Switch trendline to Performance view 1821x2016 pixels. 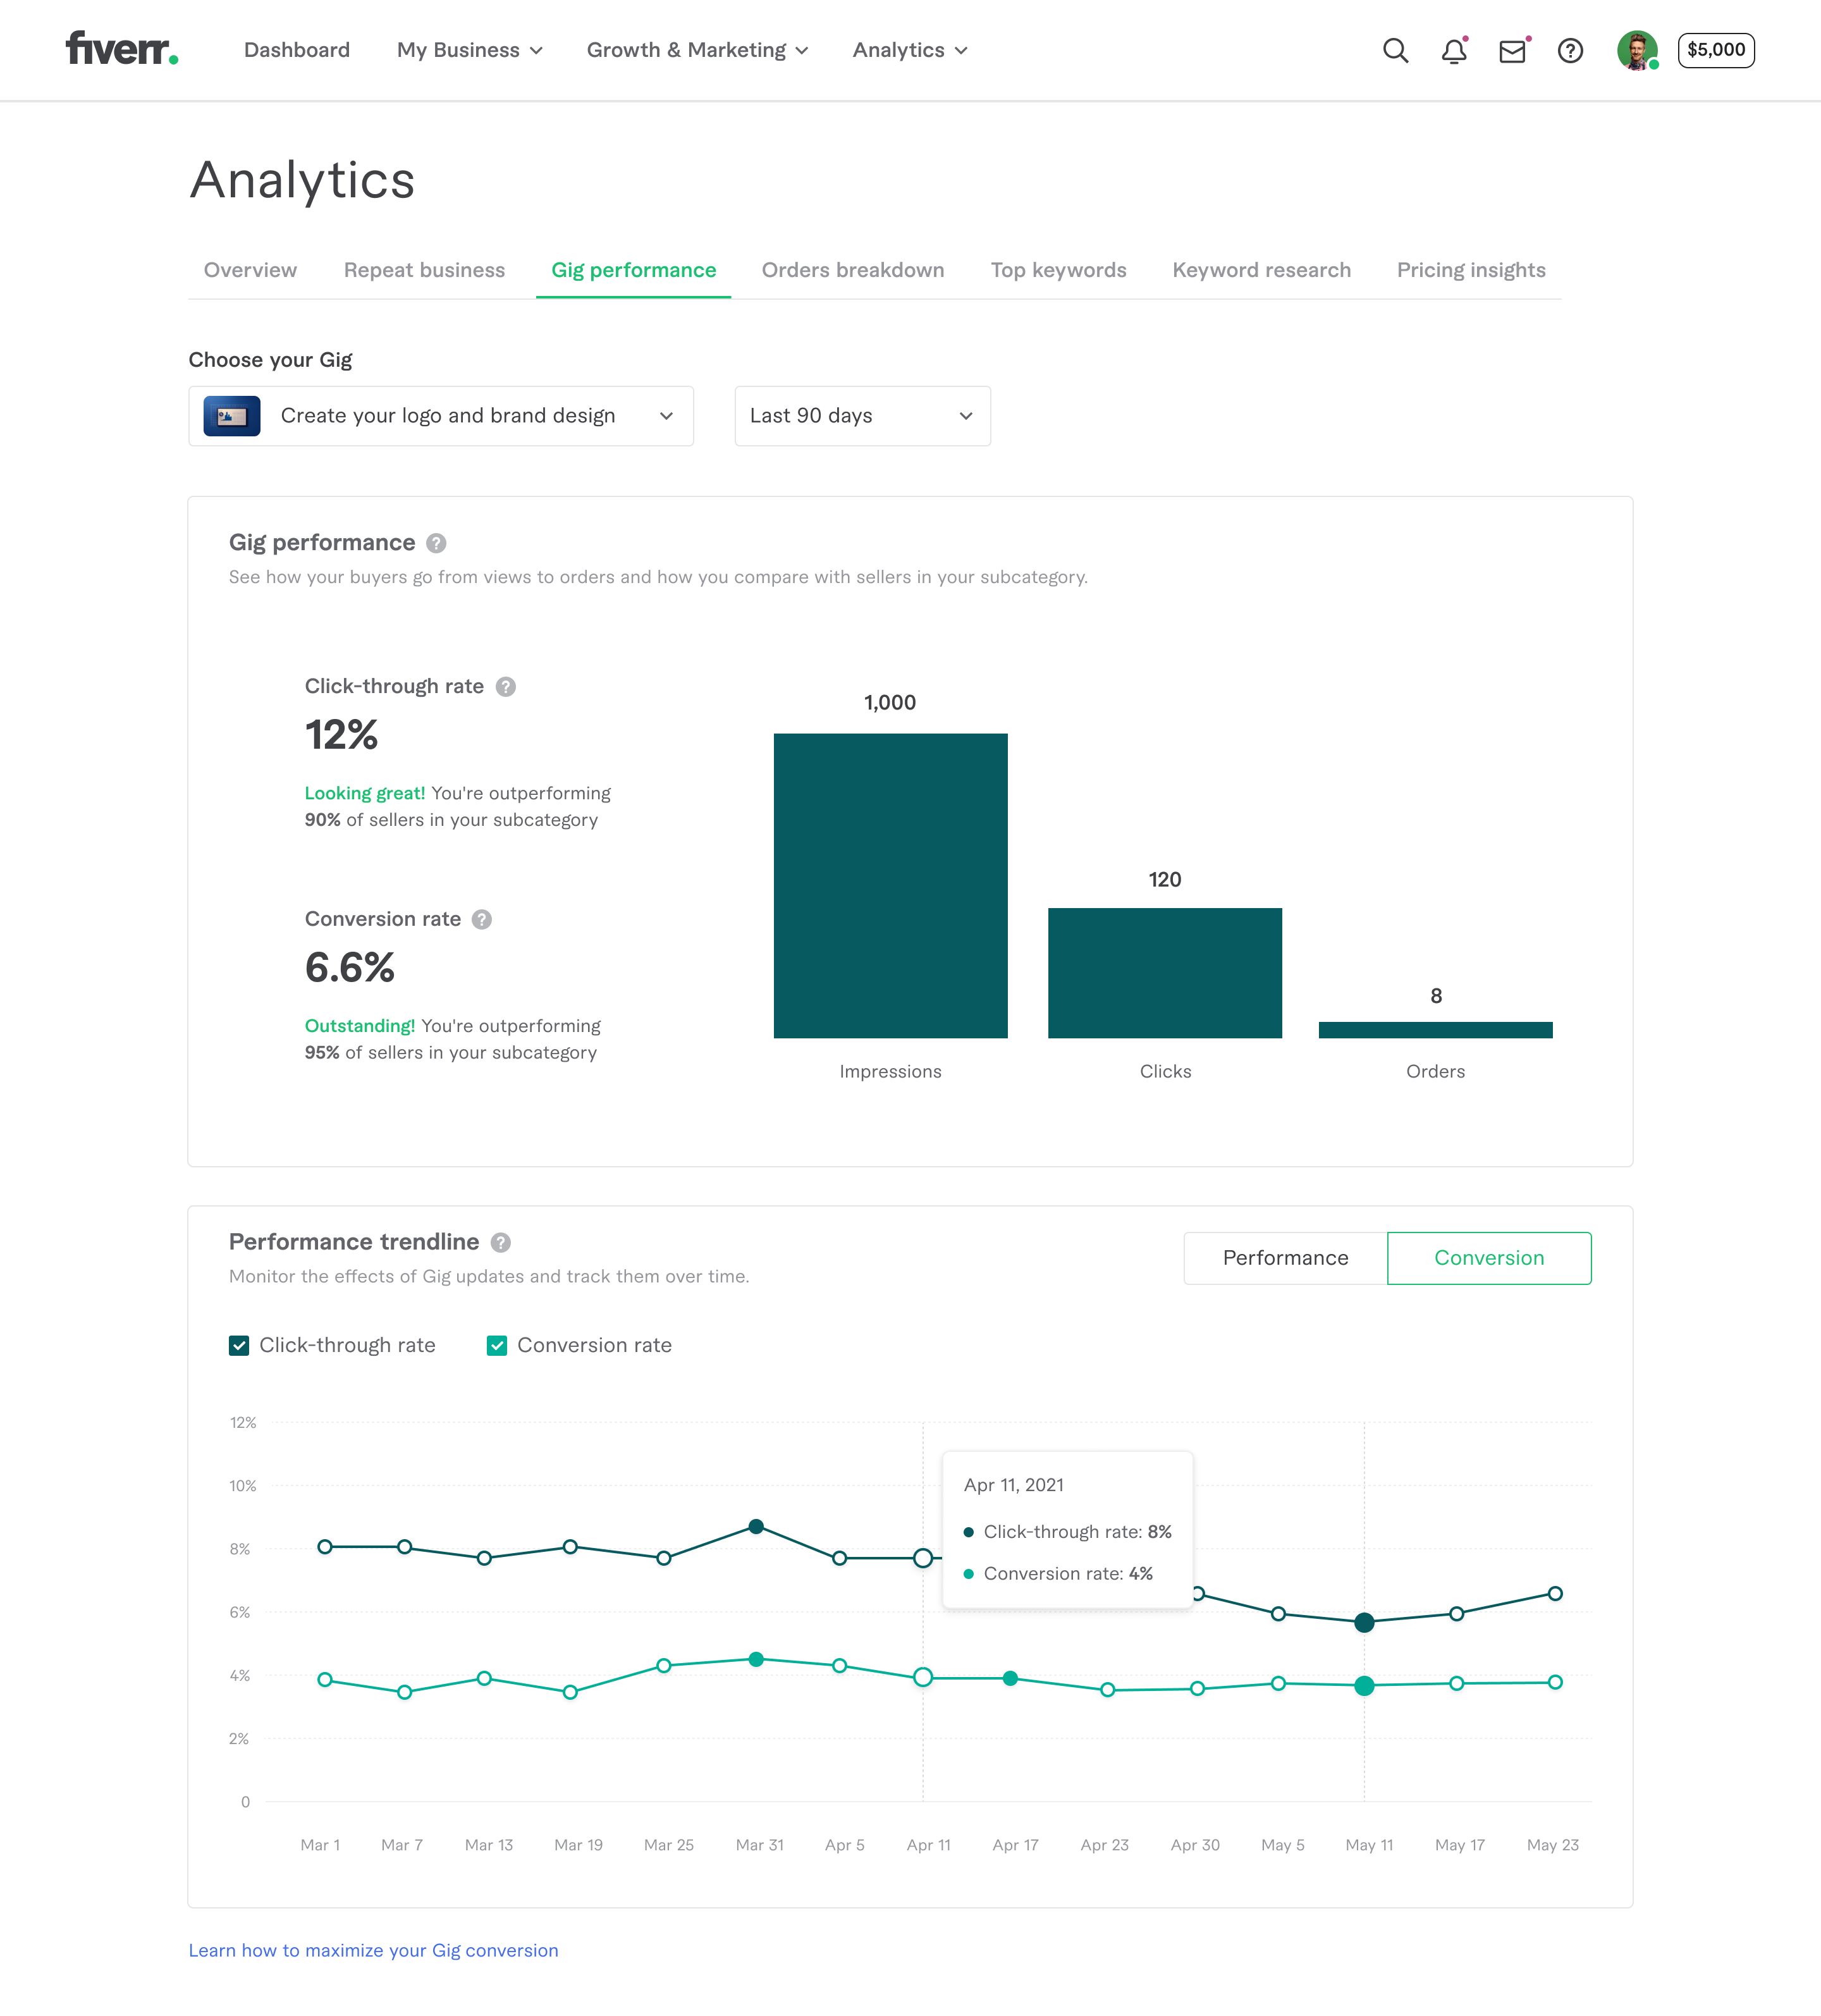[x=1285, y=1258]
